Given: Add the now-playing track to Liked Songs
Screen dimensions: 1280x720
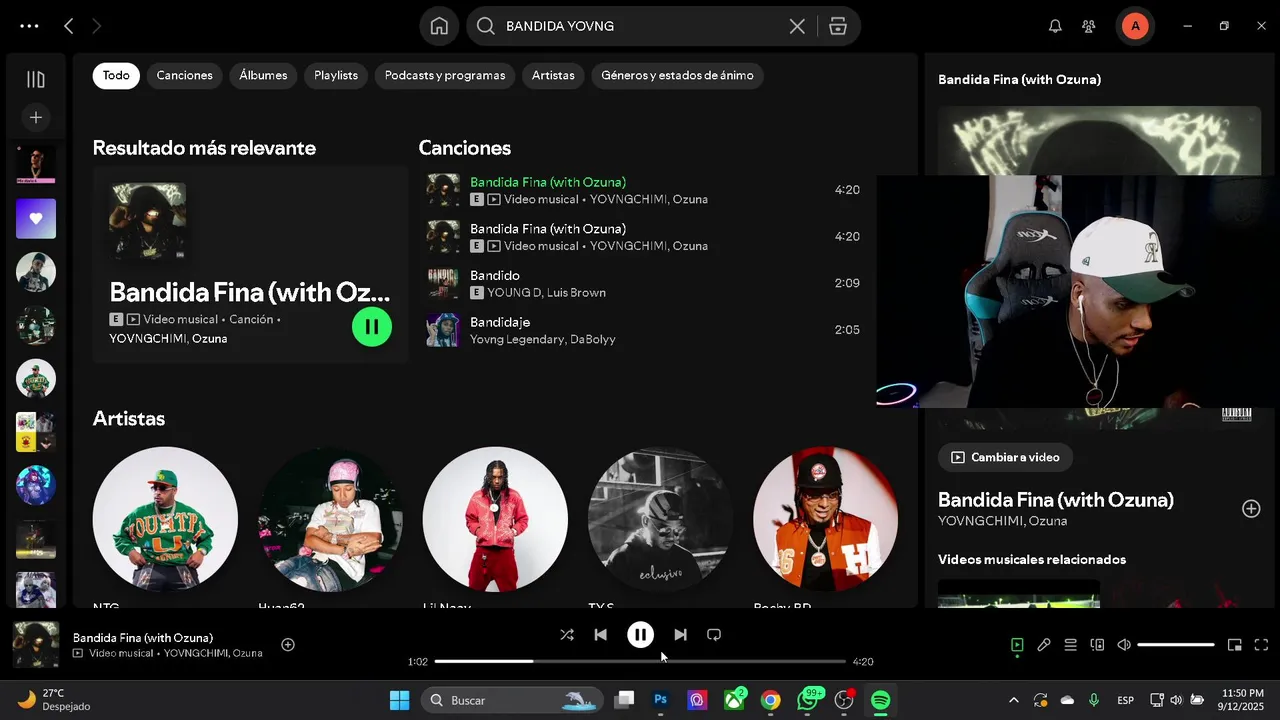Looking at the screenshot, I should [x=288, y=645].
